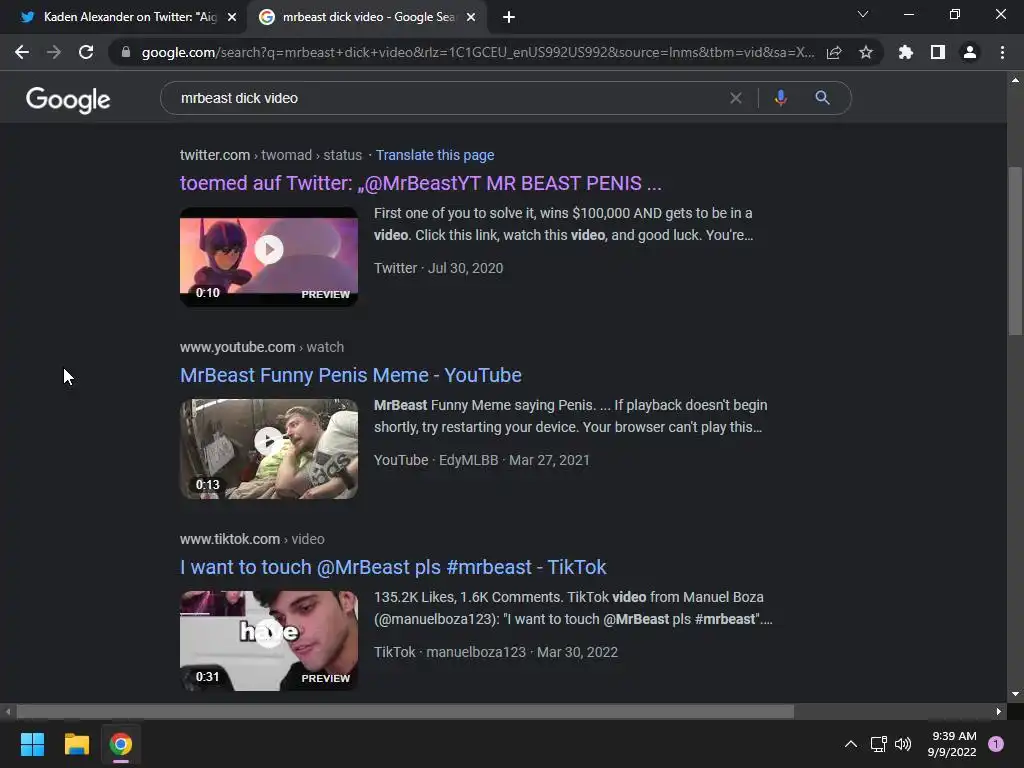The width and height of the screenshot is (1024, 768).
Task: Play the 0:10 Twitter video thumbnail
Action: click(269, 257)
